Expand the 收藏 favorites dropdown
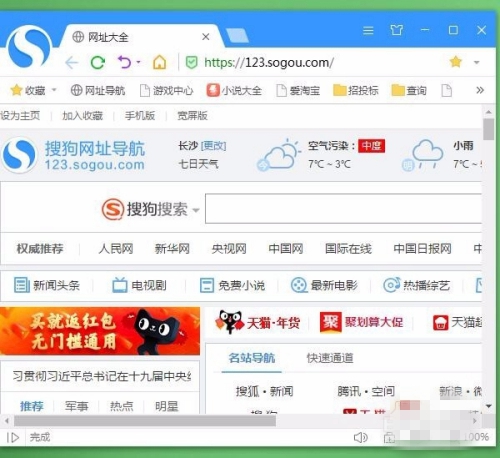Viewport: 500px width, 458px height. (54, 90)
